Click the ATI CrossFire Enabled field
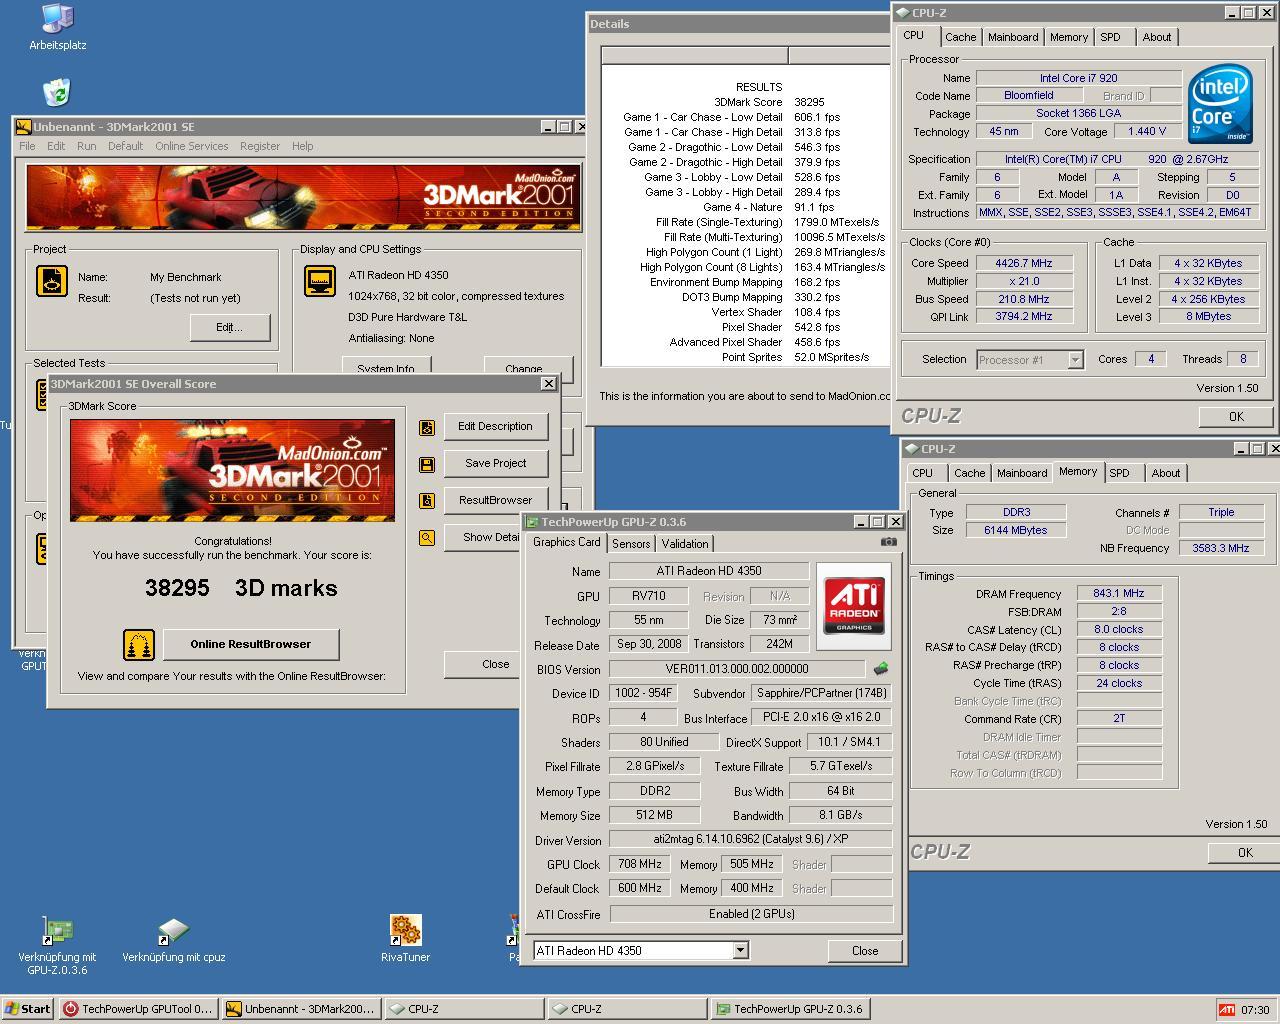Image resolution: width=1280 pixels, height=1024 pixels. (751, 914)
